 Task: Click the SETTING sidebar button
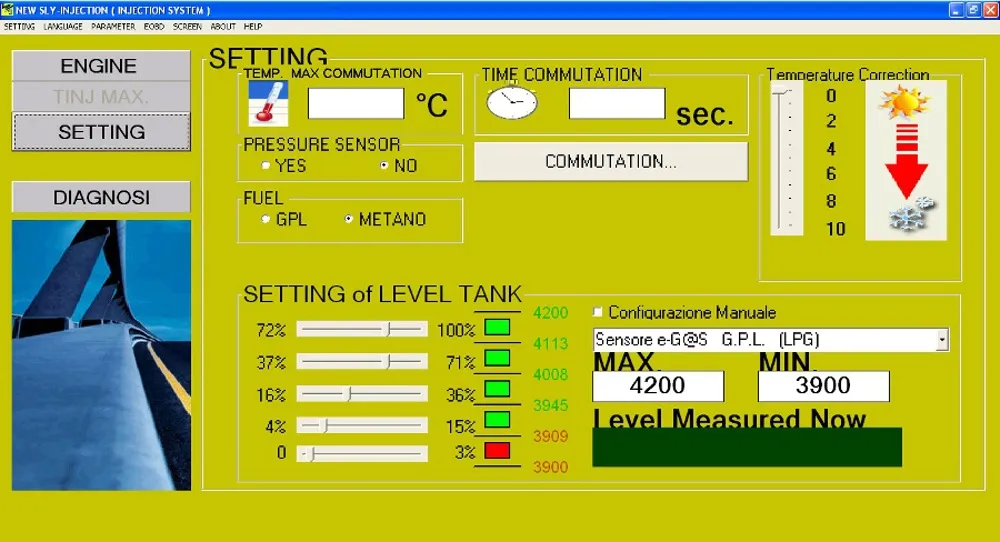[101, 132]
